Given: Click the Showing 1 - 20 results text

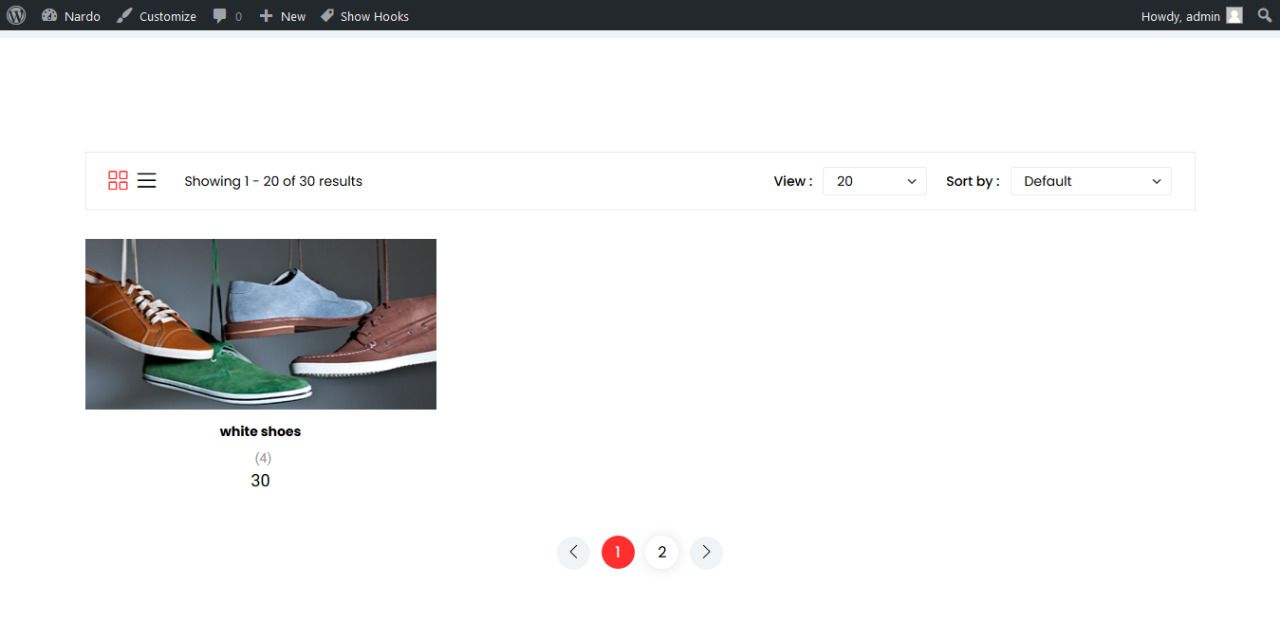Looking at the screenshot, I should 273,181.
